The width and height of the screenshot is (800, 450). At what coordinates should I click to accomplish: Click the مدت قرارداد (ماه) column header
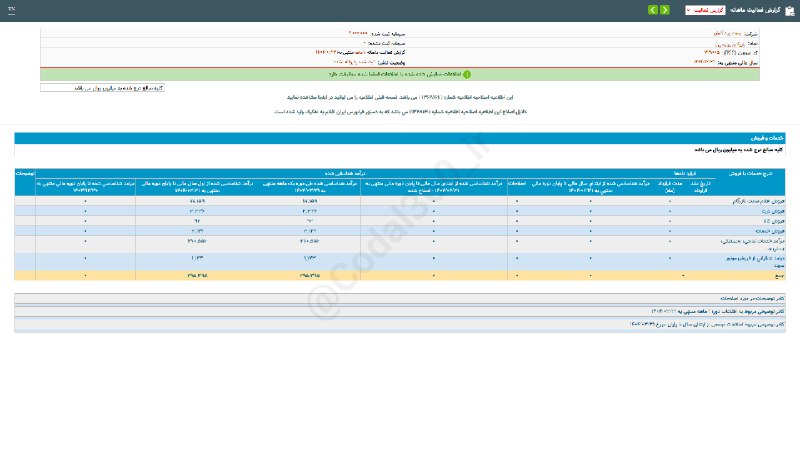[x=670, y=187]
